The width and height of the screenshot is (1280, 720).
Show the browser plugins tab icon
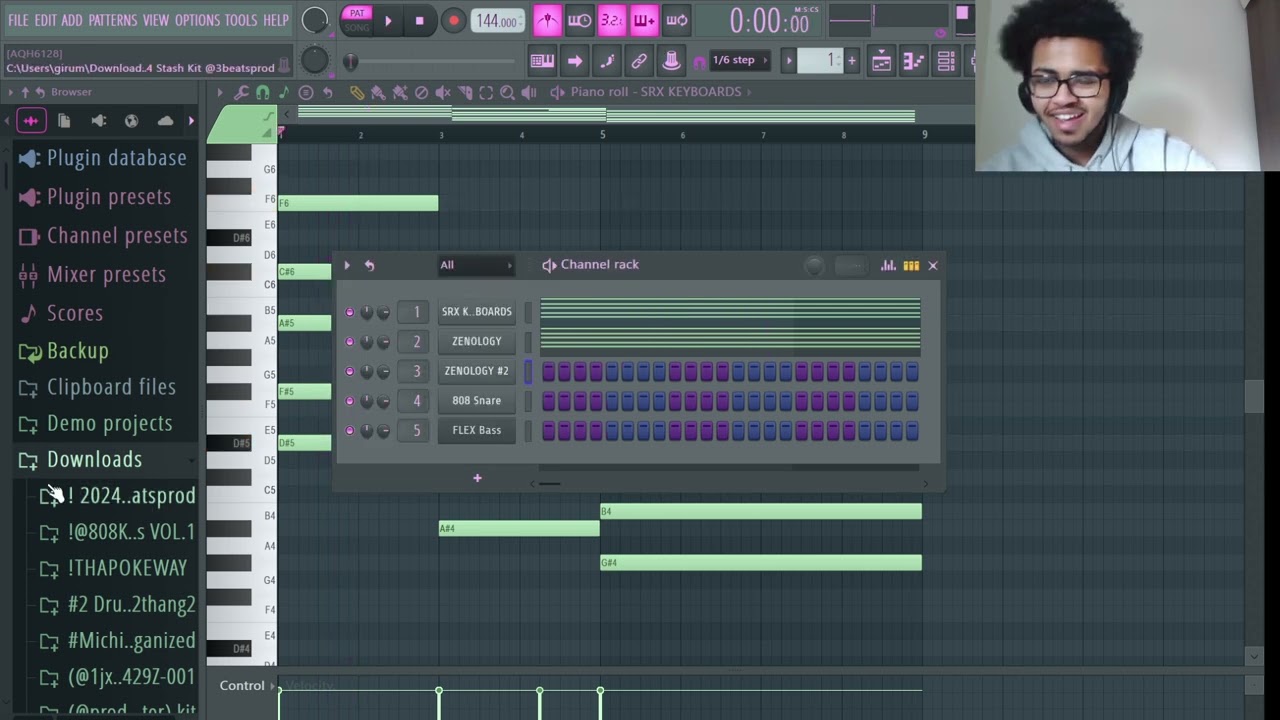(98, 121)
